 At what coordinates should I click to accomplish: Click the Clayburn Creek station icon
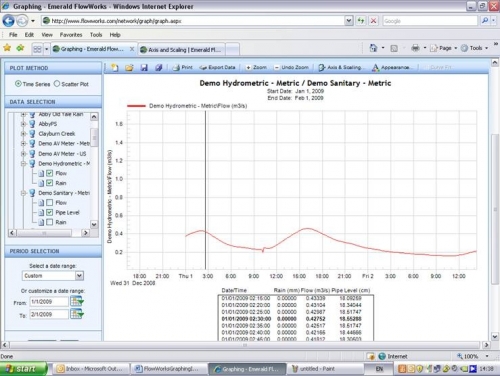[x=32, y=134]
